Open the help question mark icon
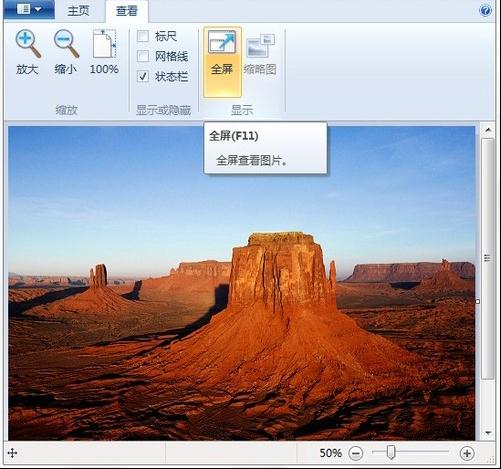The image size is (501, 469). [485, 10]
